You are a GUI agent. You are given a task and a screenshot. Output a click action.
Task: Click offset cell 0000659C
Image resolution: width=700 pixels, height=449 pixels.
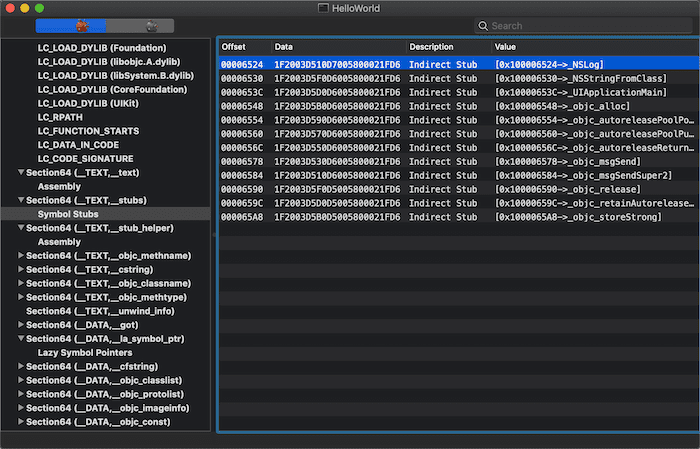[242, 203]
